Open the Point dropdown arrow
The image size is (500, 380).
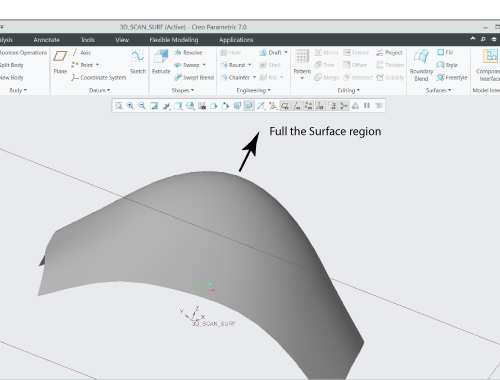point(97,65)
